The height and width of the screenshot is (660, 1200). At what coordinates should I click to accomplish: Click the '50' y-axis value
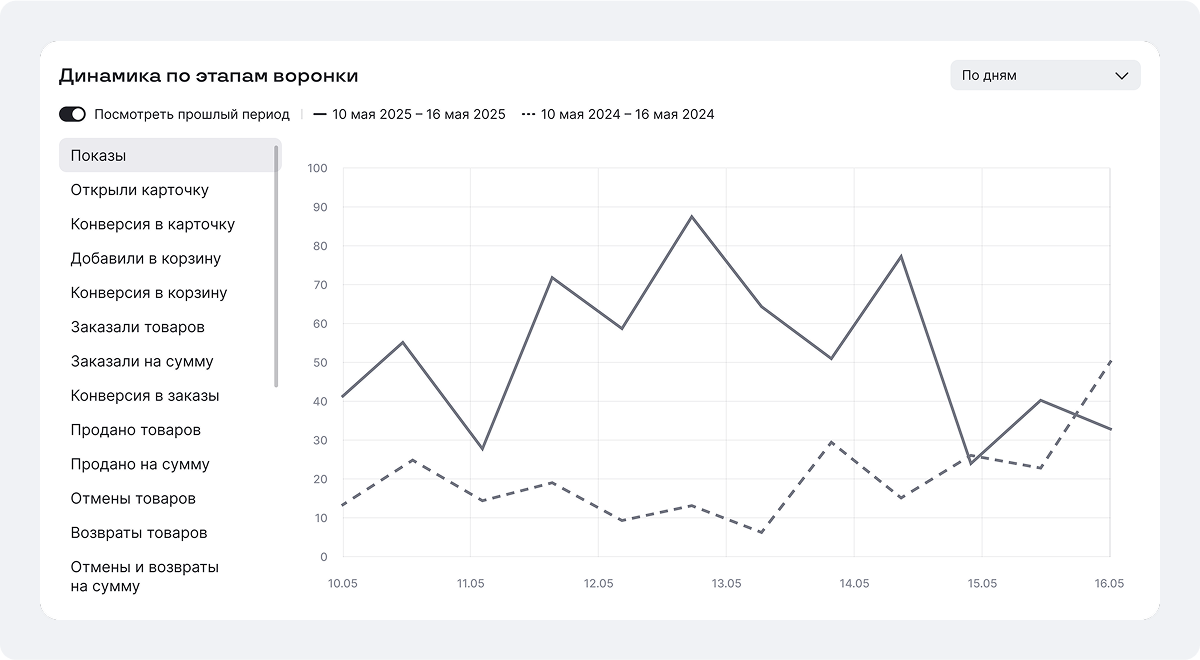point(321,362)
